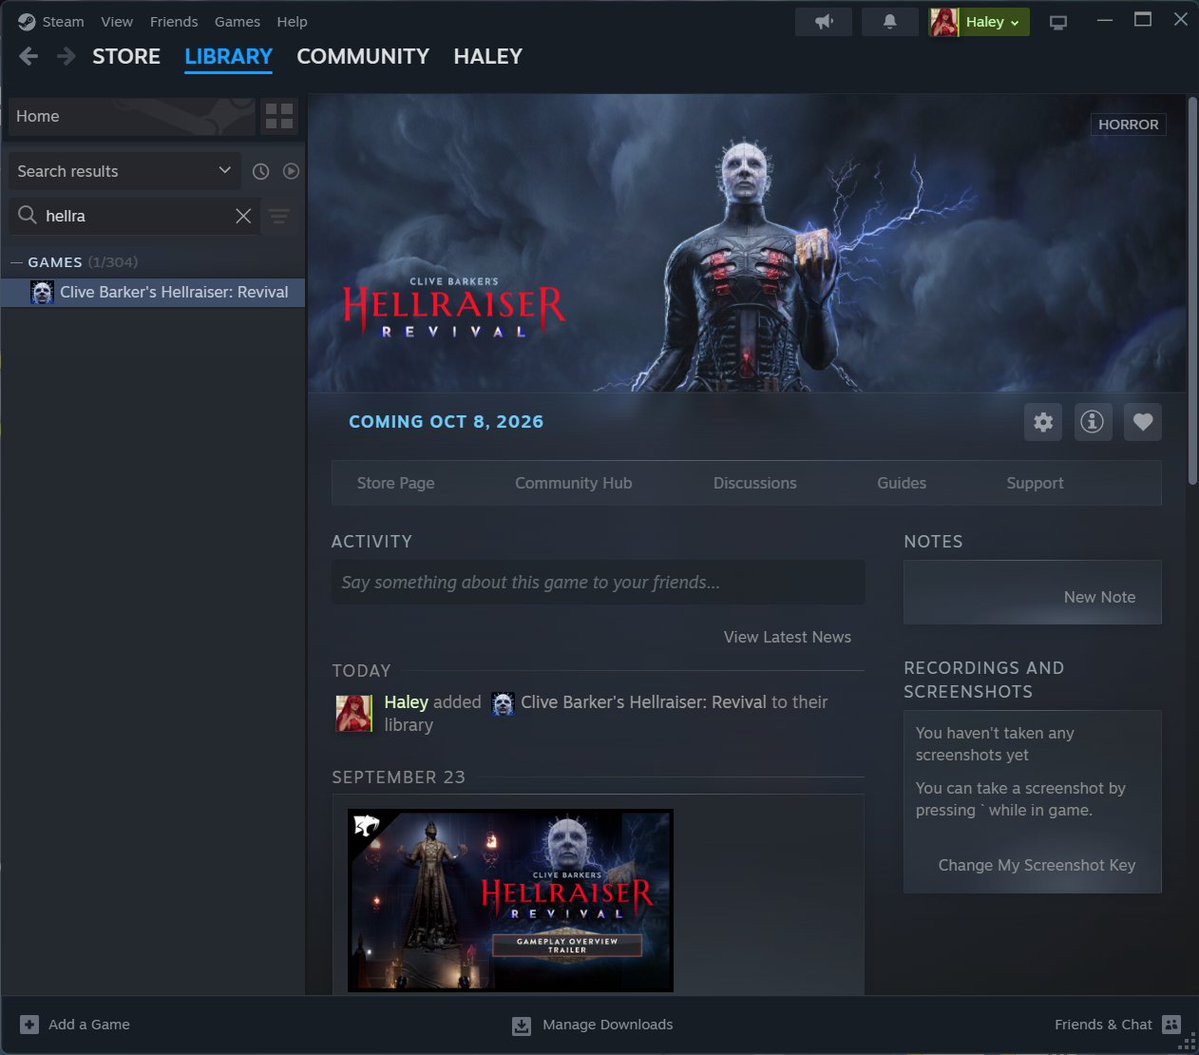Click the search magnifier icon
Viewport: 1199px width, 1055px height.
[28, 216]
